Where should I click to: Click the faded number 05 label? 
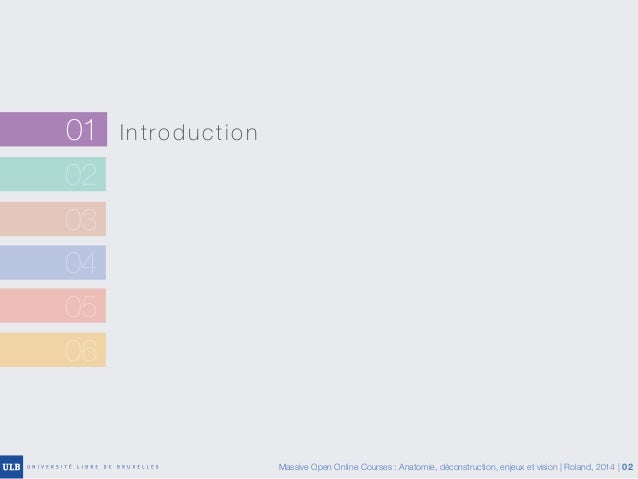click(x=81, y=306)
